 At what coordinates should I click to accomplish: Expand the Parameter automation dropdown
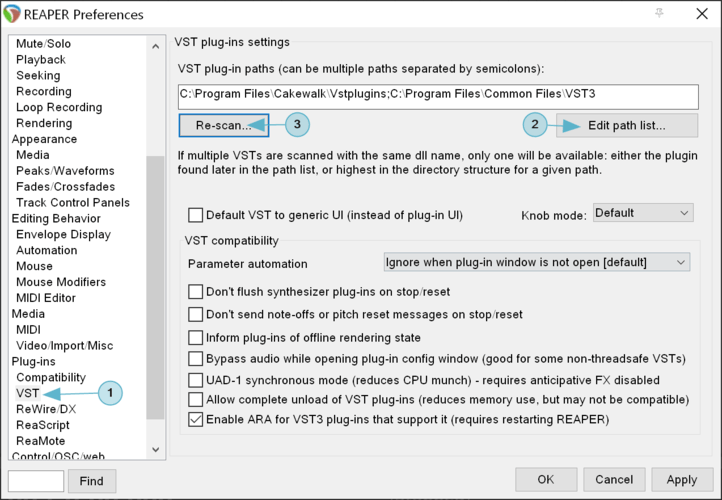536,262
